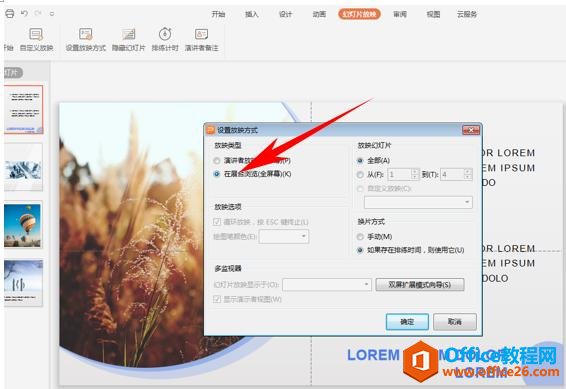Click the 到(T) ending slide number field
The width and height of the screenshot is (566, 389).
click(452, 175)
